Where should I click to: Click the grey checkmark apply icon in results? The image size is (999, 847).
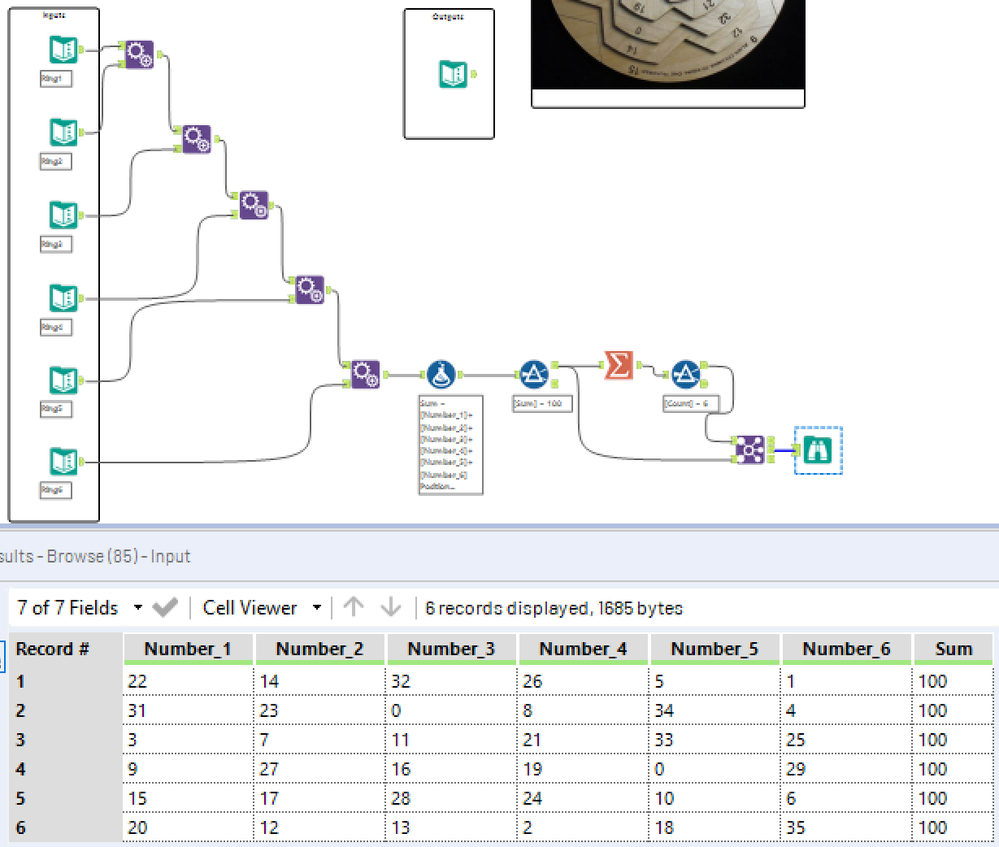[165, 607]
